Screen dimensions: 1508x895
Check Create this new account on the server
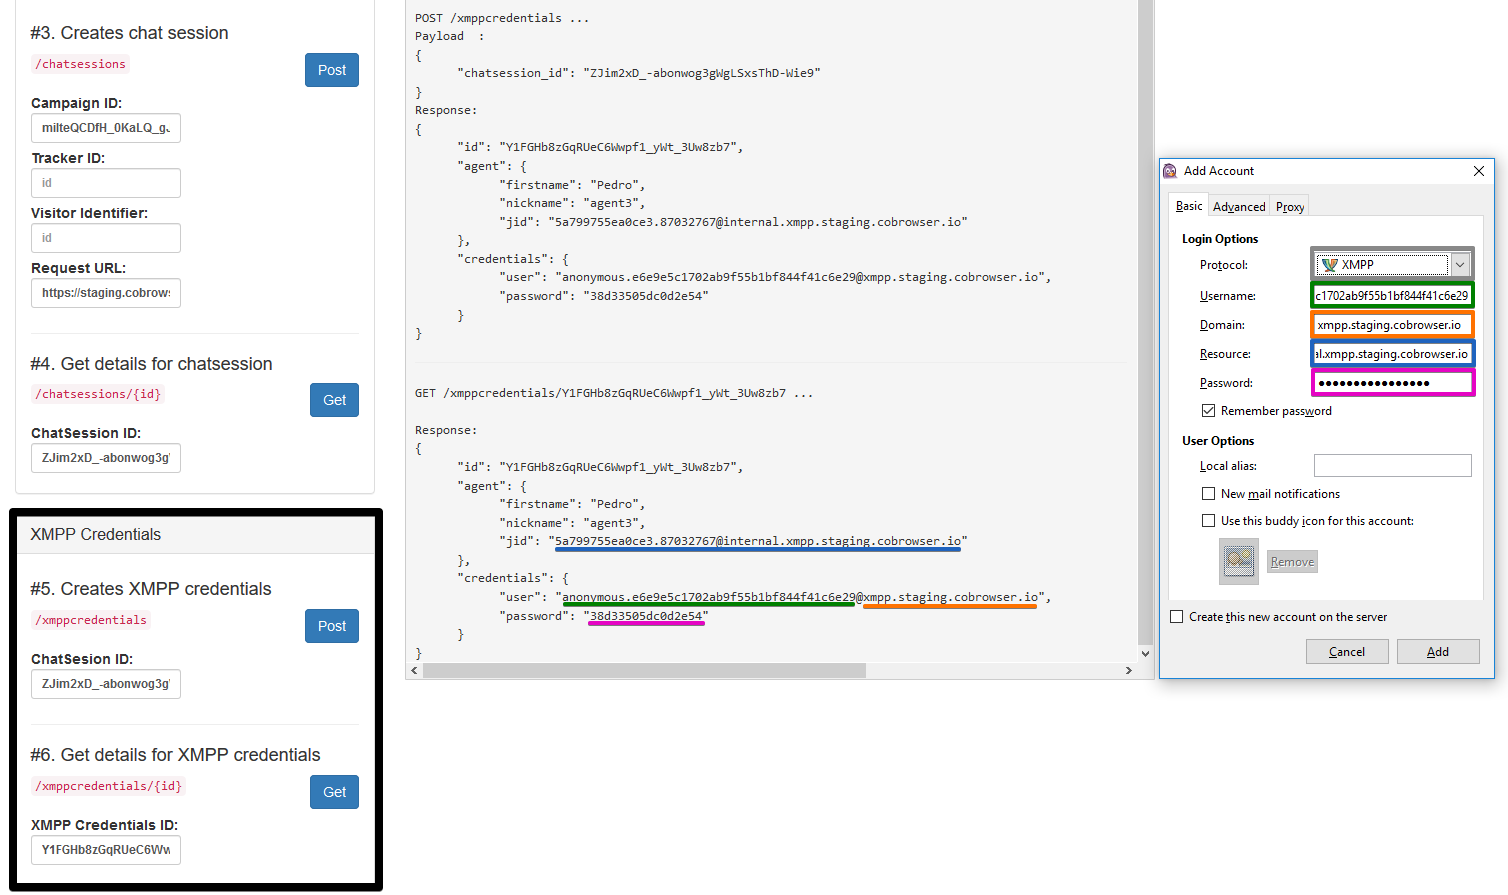coord(1177,617)
